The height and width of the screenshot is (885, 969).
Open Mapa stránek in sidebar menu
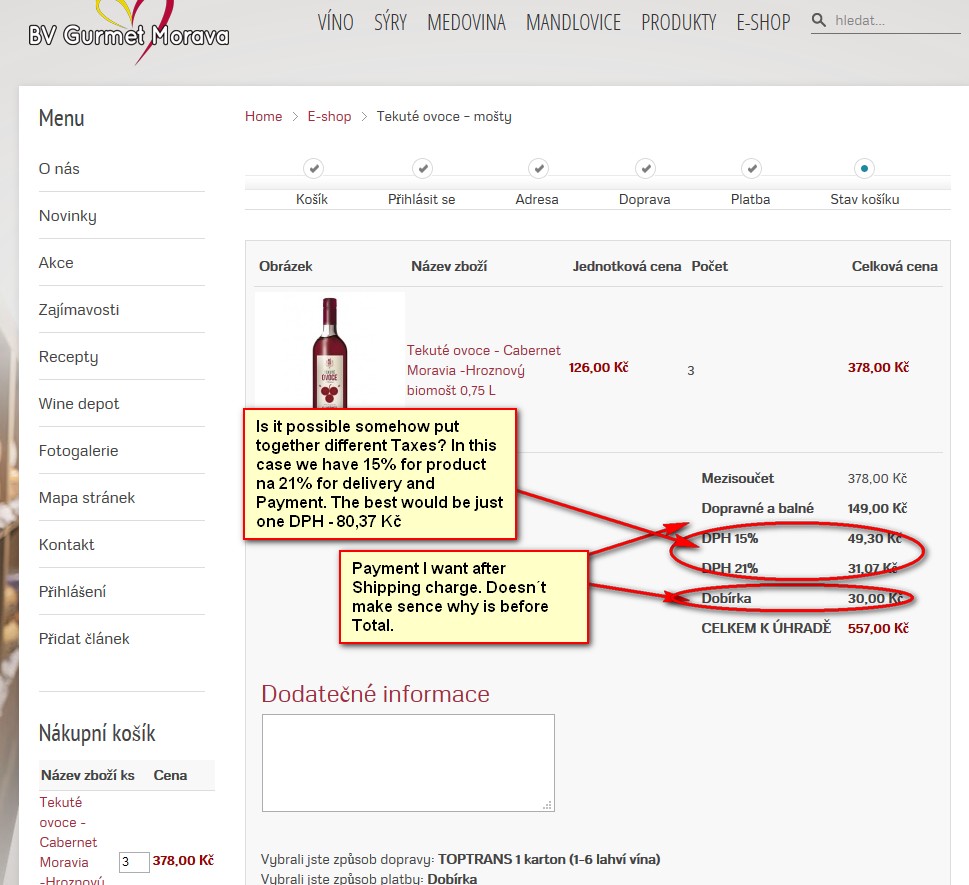pyautogui.click(x=87, y=498)
